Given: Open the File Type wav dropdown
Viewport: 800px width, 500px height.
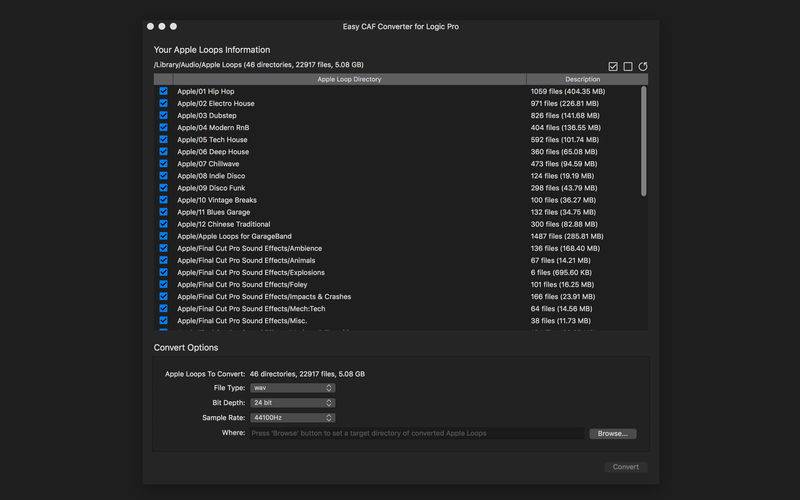Looking at the screenshot, I should click(x=292, y=388).
